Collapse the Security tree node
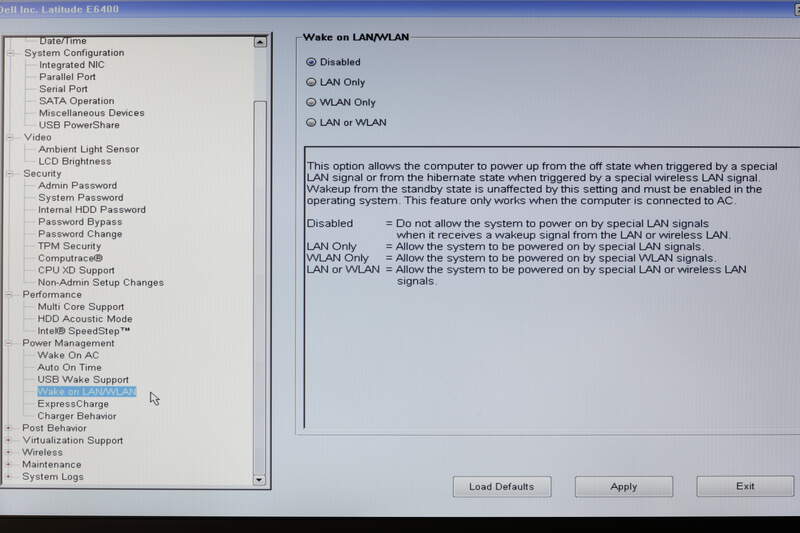This screenshot has height=533, width=800. pos(10,173)
